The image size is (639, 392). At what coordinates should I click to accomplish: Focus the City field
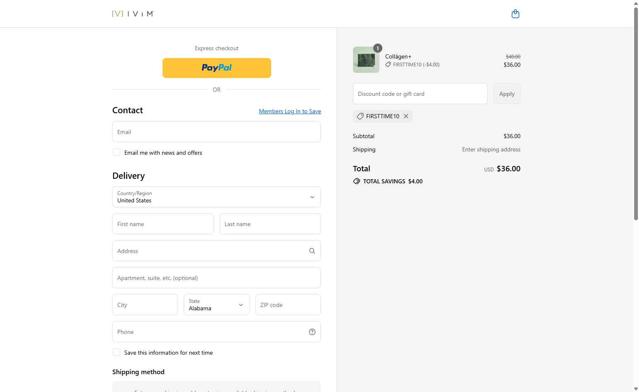[145, 305]
